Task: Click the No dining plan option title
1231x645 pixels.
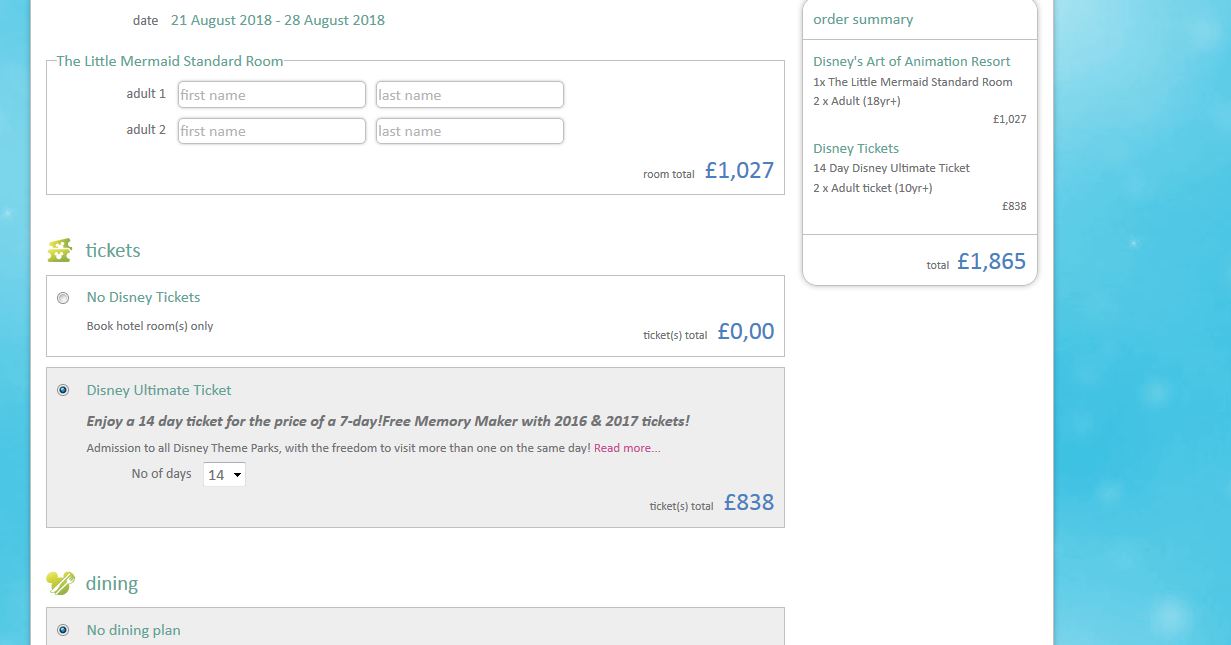Action: pyautogui.click(x=133, y=630)
